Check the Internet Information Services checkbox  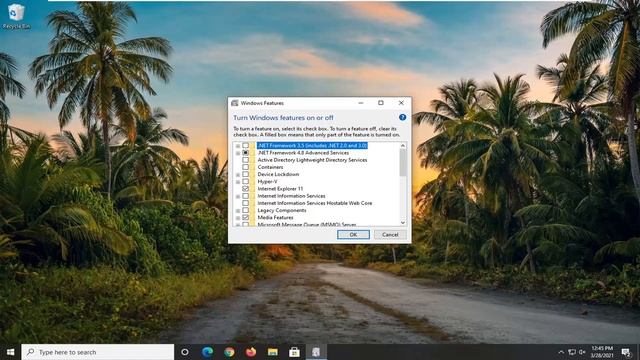click(x=245, y=196)
